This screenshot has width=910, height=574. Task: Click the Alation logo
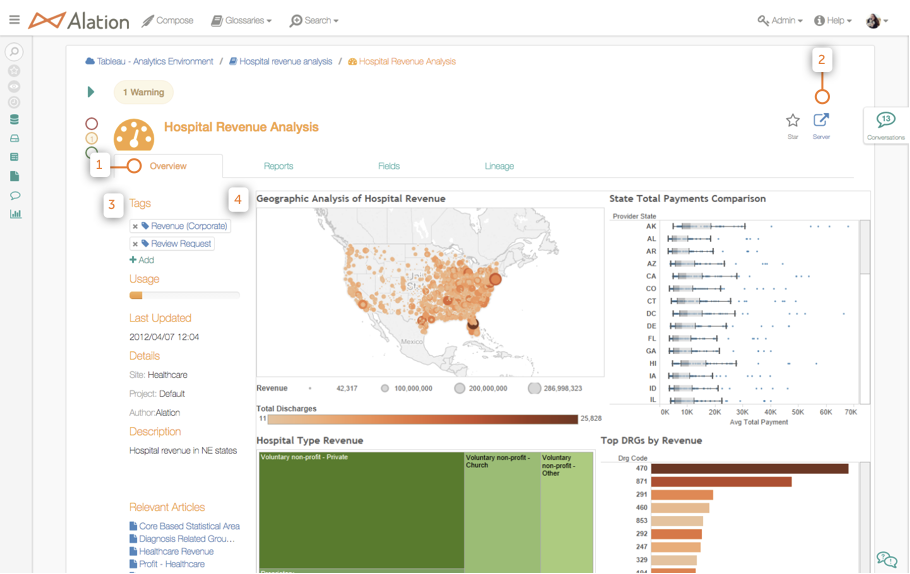[x=79, y=21]
